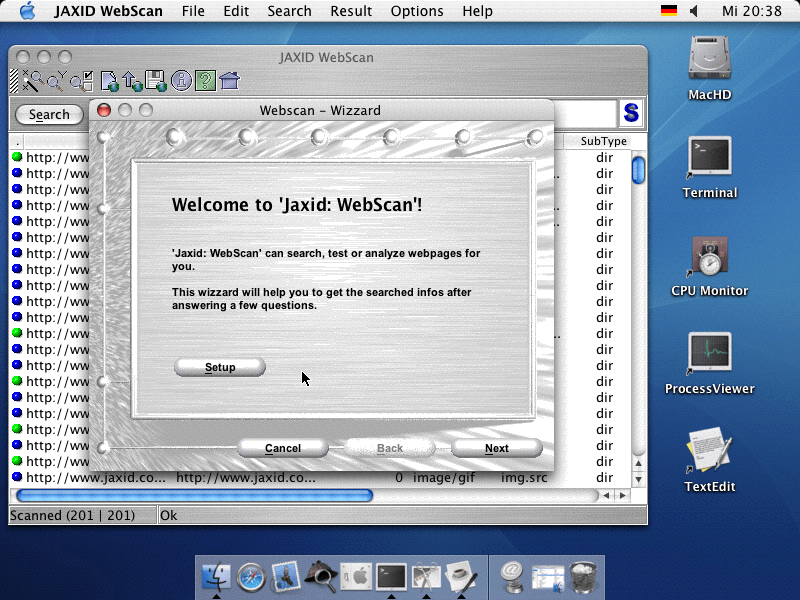Click the vertical scrollbar thumb in results
Viewport: 800px width, 600px height.
pos(638,170)
